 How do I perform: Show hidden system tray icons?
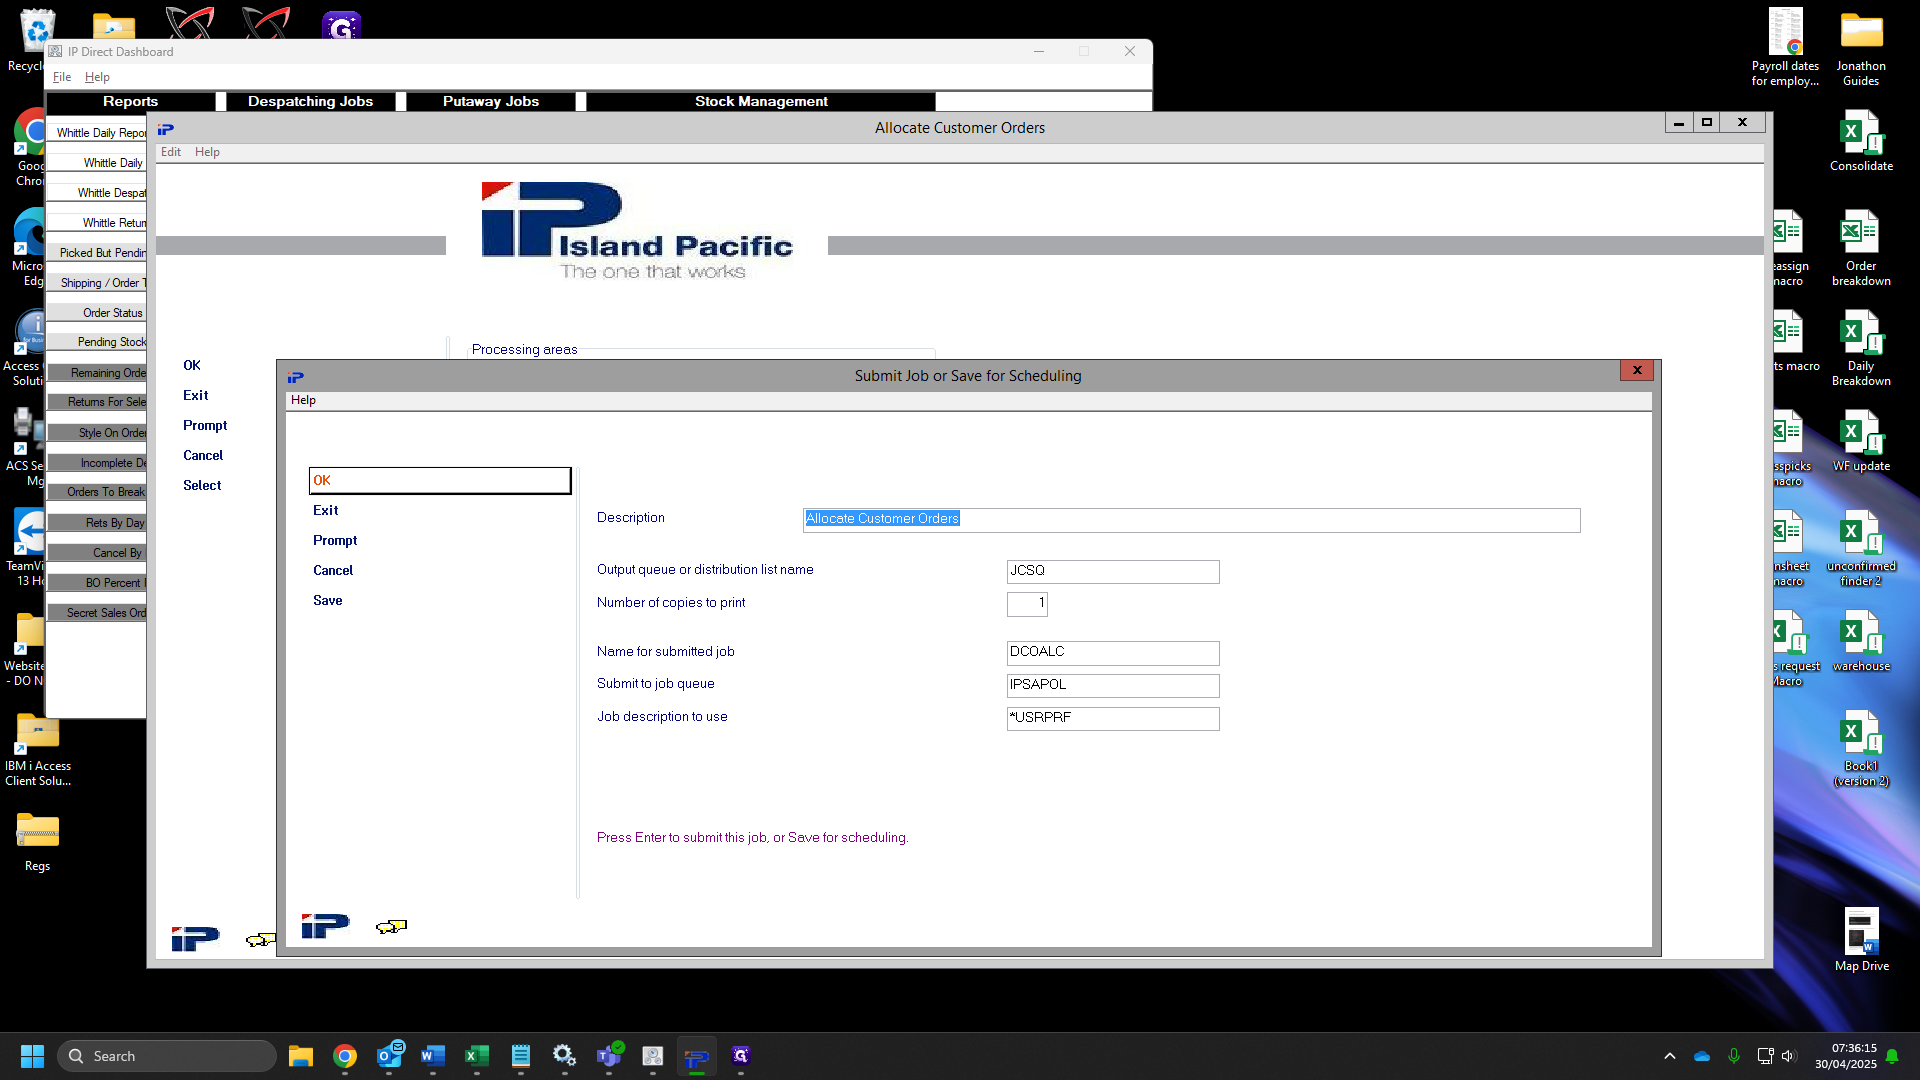coord(1669,1056)
